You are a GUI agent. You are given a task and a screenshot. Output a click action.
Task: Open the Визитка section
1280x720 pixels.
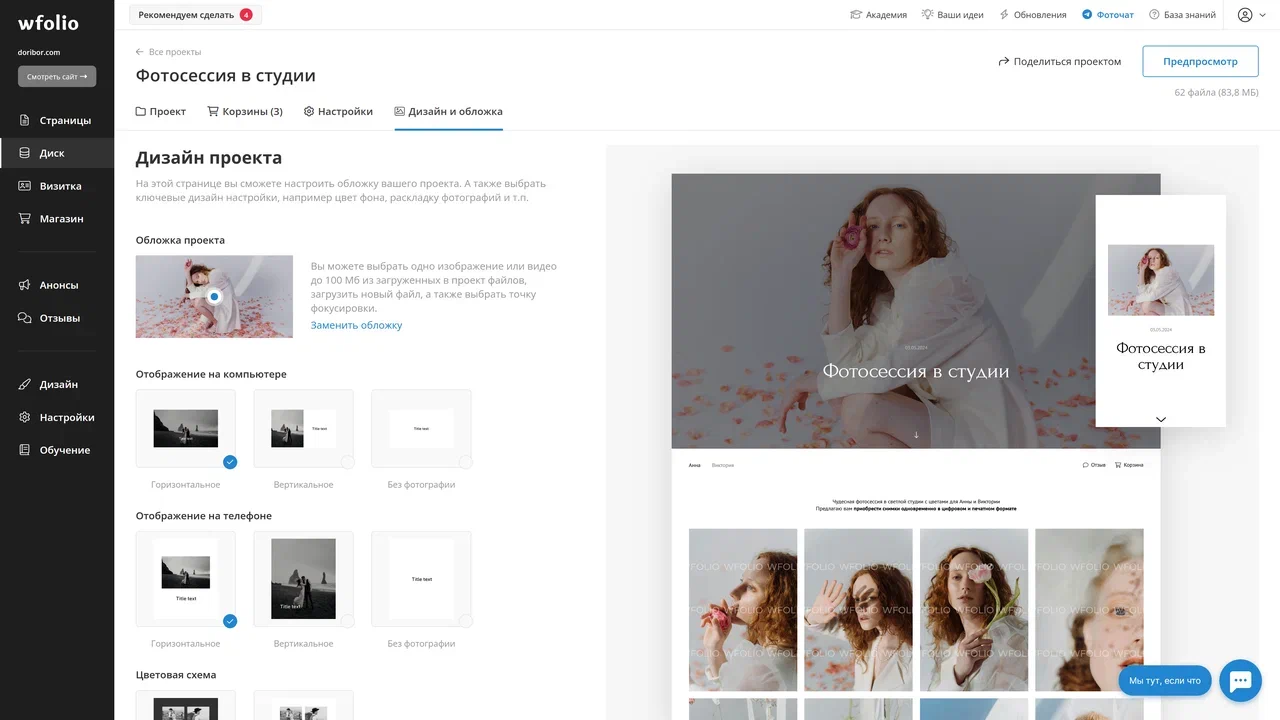click(x=59, y=185)
